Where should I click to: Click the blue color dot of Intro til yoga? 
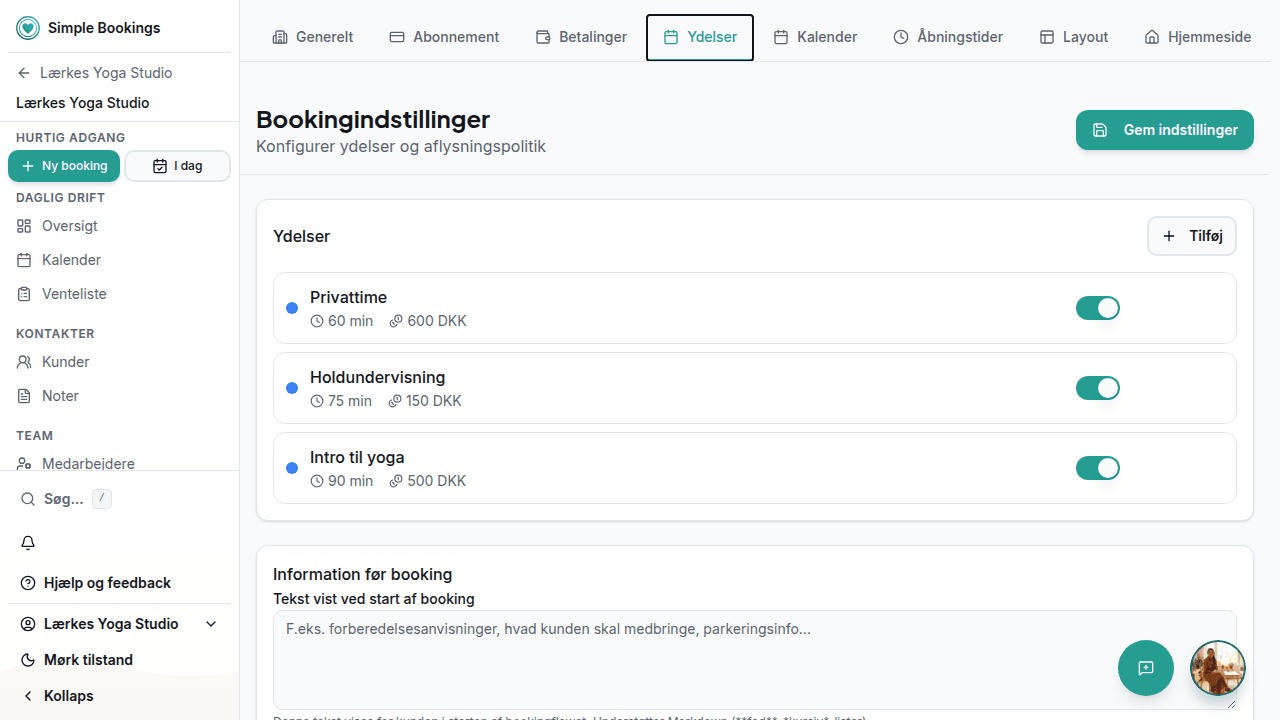pos(292,468)
